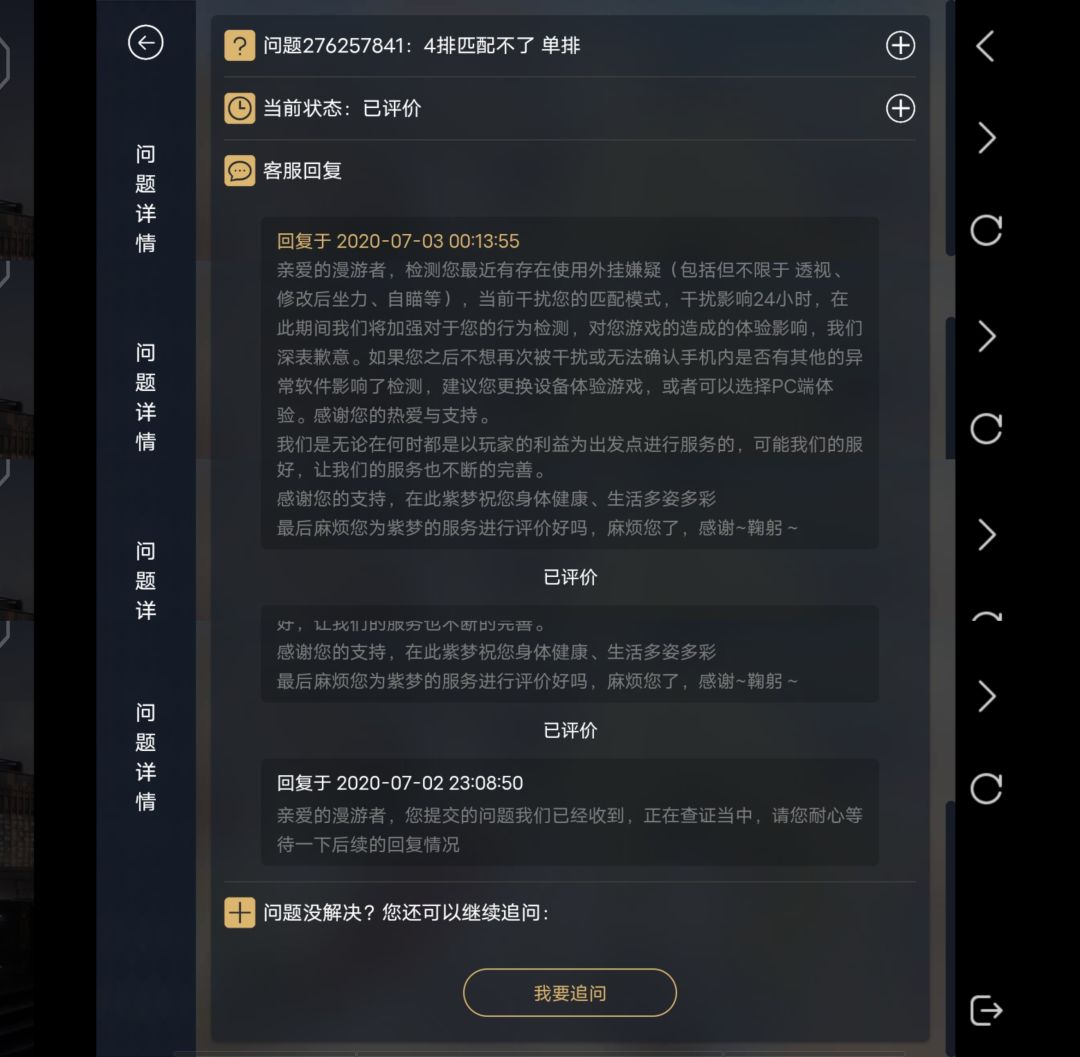The width and height of the screenshot is (1080, 1057).
Task: Click the exit icon at bottom right
Action: [986, 1010]
